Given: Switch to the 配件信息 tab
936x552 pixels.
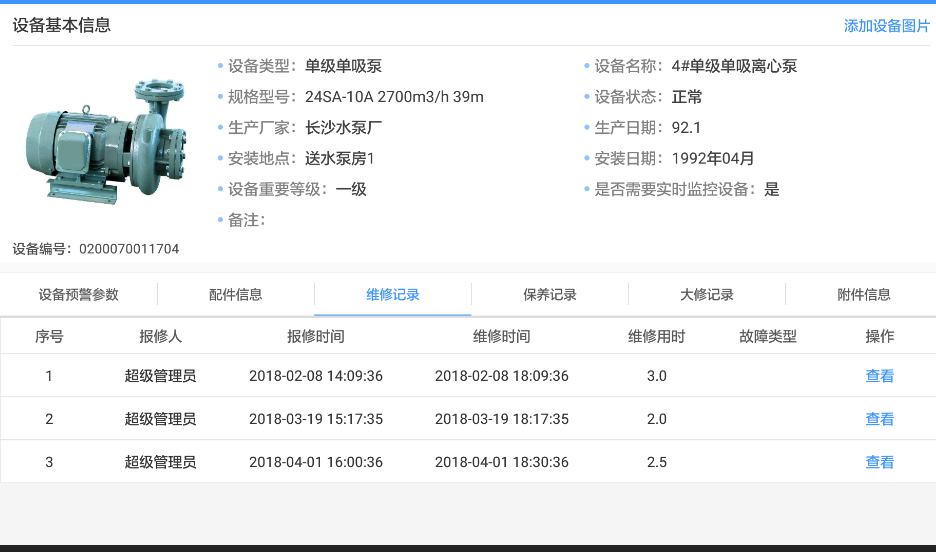Looking at the screenshot, I should tap(235, 294).
